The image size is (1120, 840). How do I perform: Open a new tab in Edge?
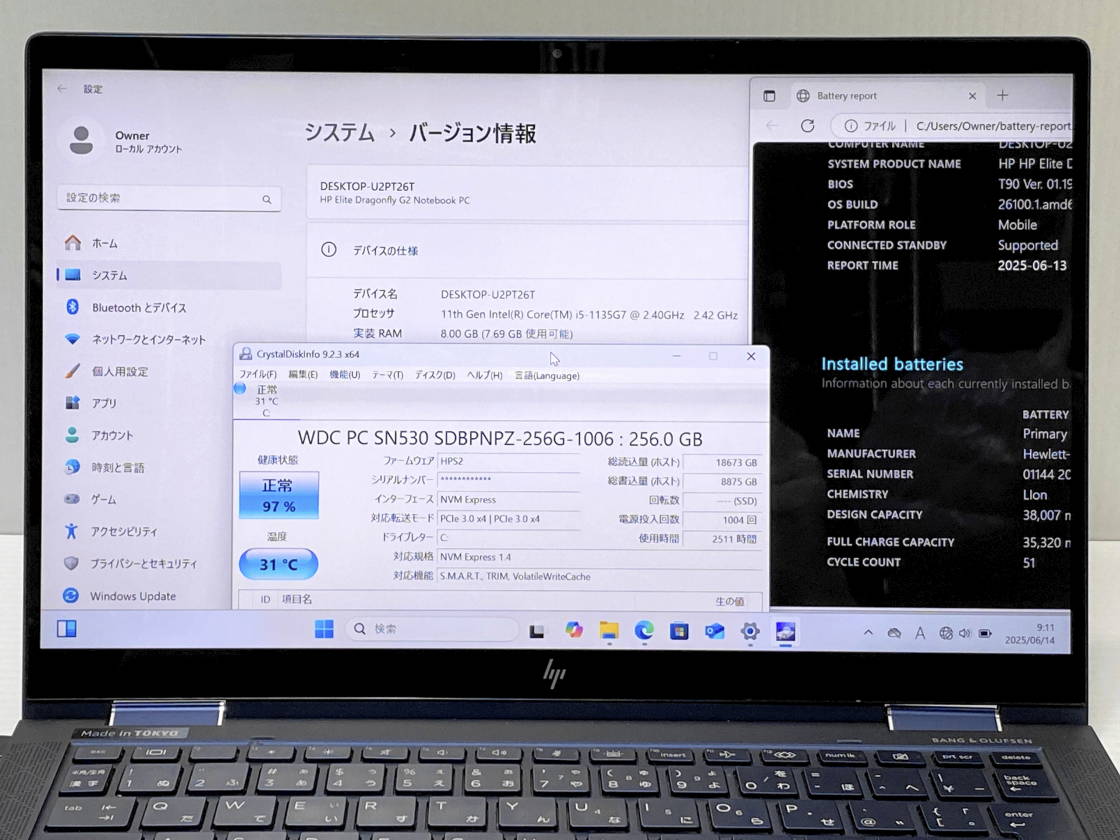tap(1003, 95)
